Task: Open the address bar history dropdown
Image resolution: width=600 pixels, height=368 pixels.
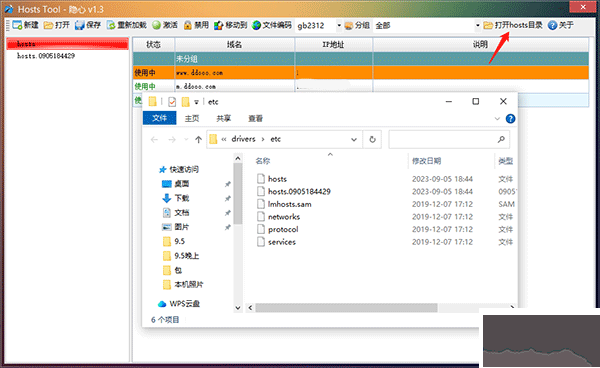Action: [354, 140]
